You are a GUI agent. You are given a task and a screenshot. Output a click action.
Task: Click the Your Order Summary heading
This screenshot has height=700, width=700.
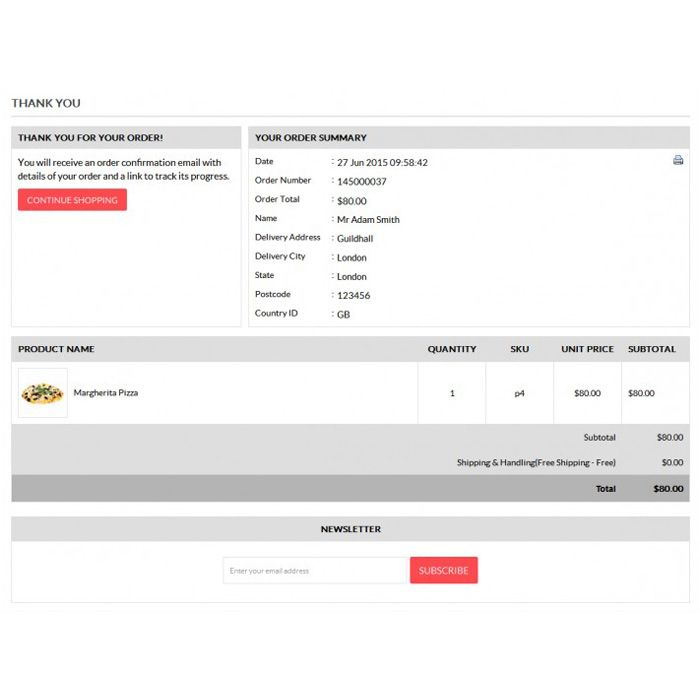click(x=311, y=138)
